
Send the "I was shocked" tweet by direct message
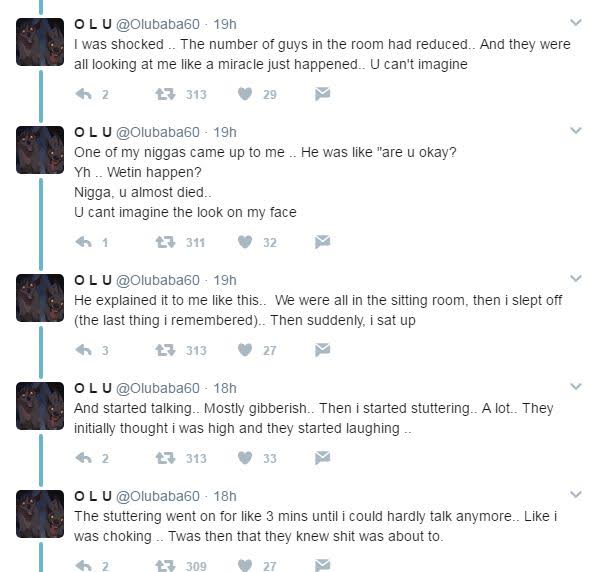[322, 94]
